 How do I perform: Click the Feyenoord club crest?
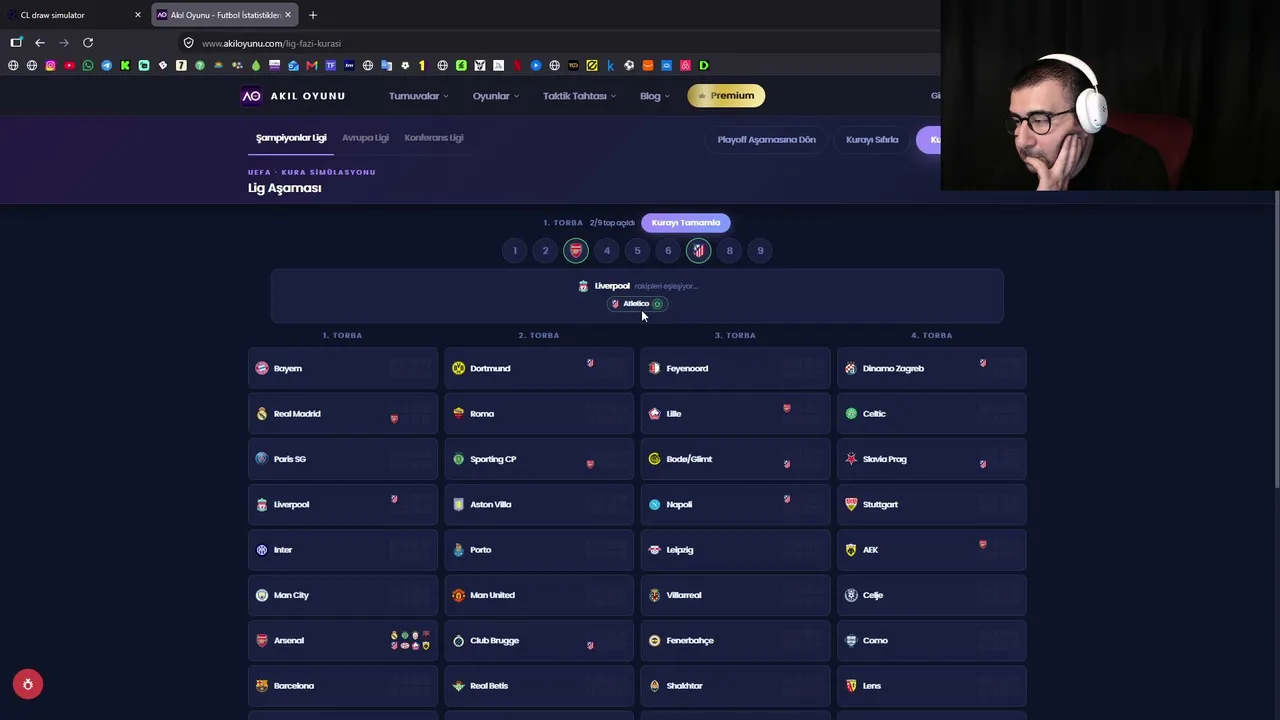tap(655, 369)
